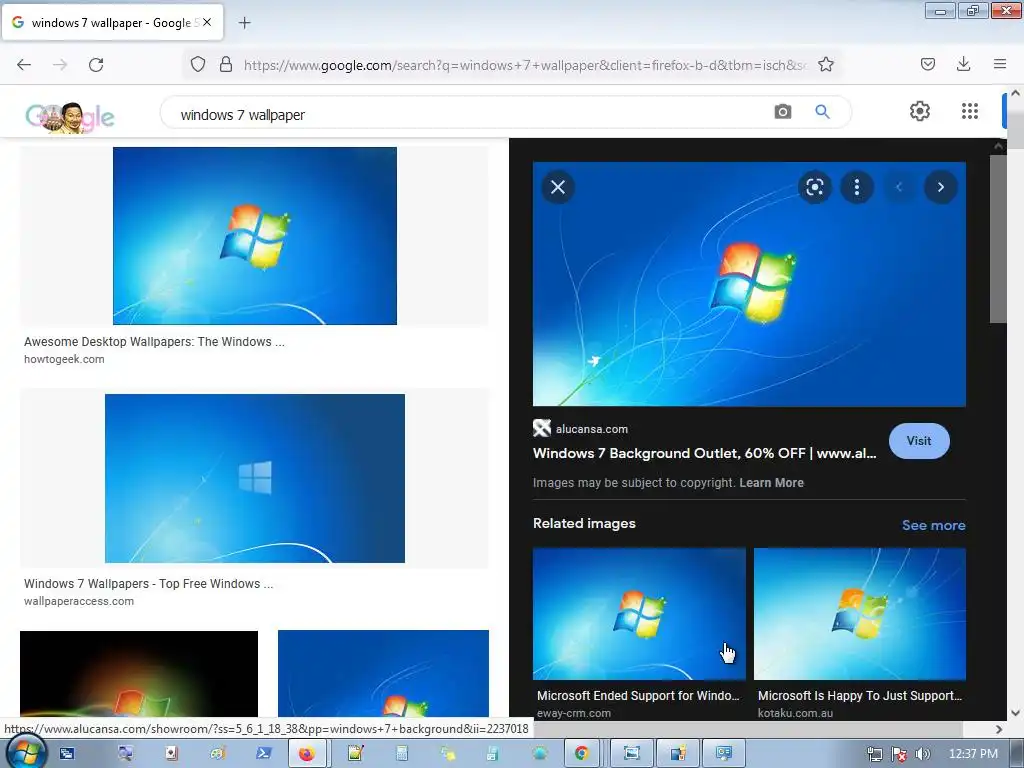Viewport: 1024px width, 768px height.
Task: Click the Solitaire cards taskbar icon
Action: click(x=171, y=754)
